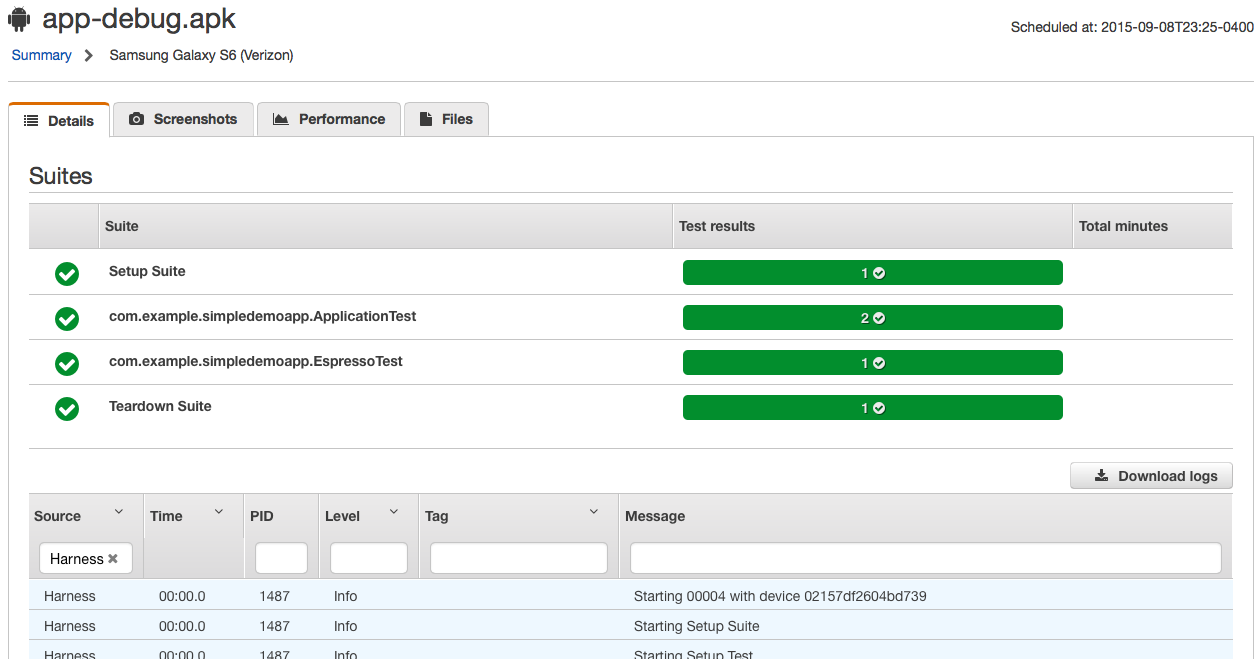Viewport: 1256px width, 659px height.
Task: Click the Android robot icon beside app-debug.apk
Action: 19,19
